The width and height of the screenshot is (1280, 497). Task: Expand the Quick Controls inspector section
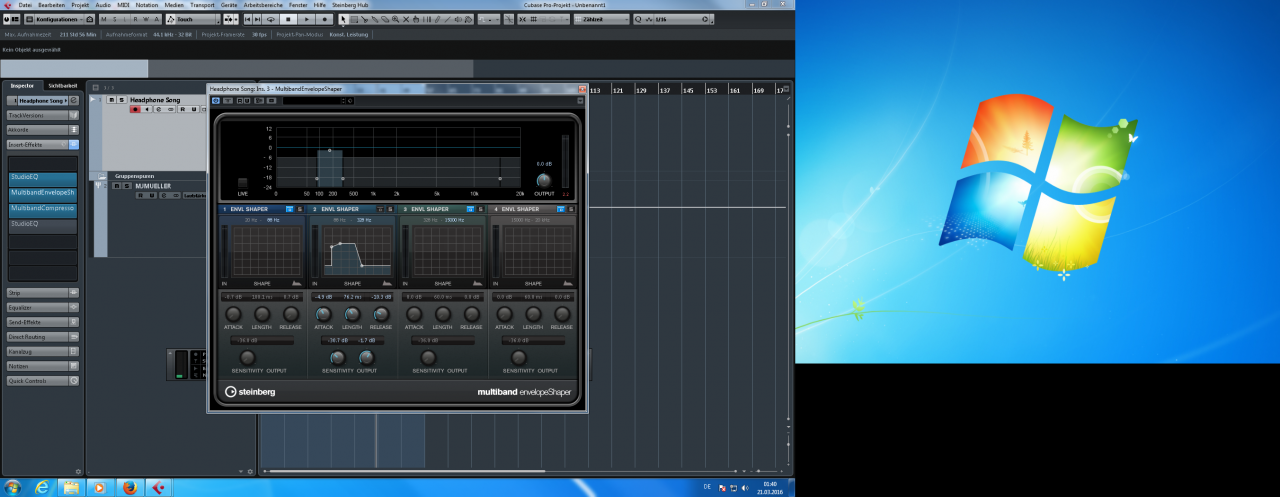point(43,381)
